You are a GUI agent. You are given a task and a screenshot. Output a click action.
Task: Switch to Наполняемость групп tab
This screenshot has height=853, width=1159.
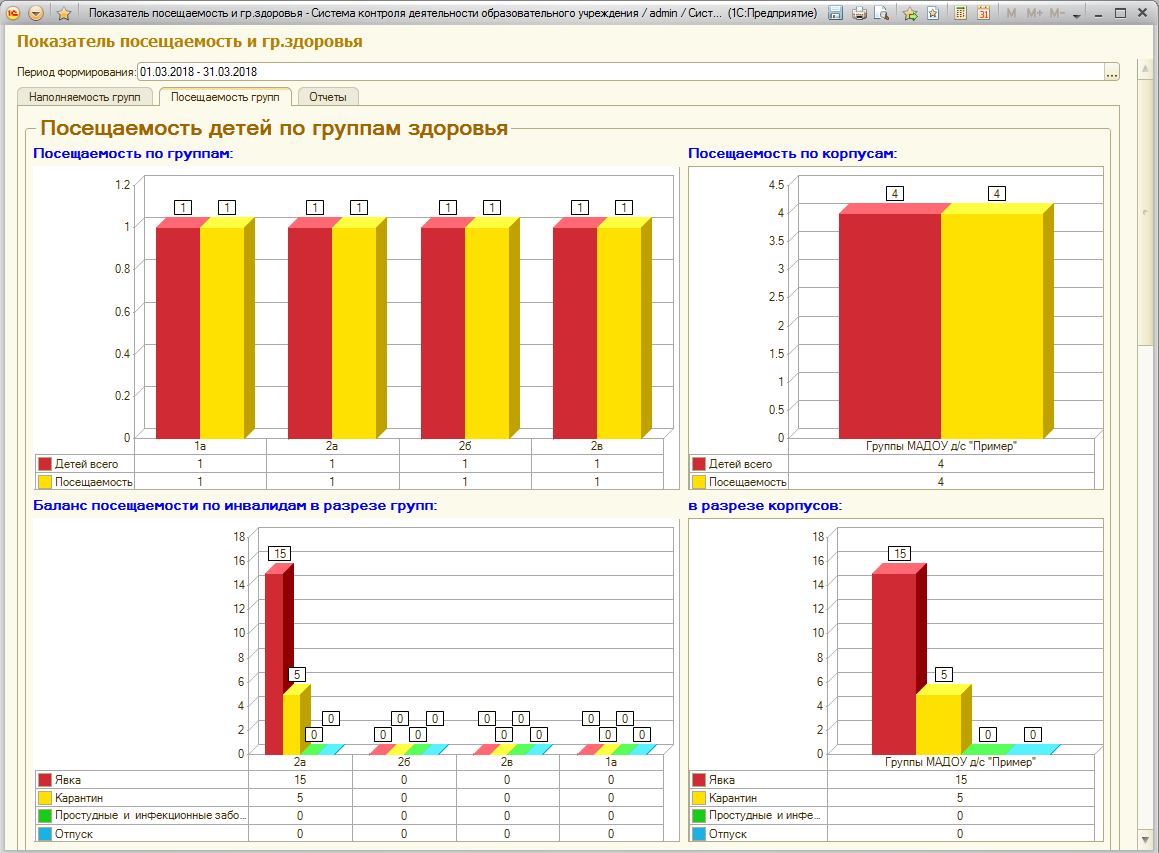coord(85,97)
